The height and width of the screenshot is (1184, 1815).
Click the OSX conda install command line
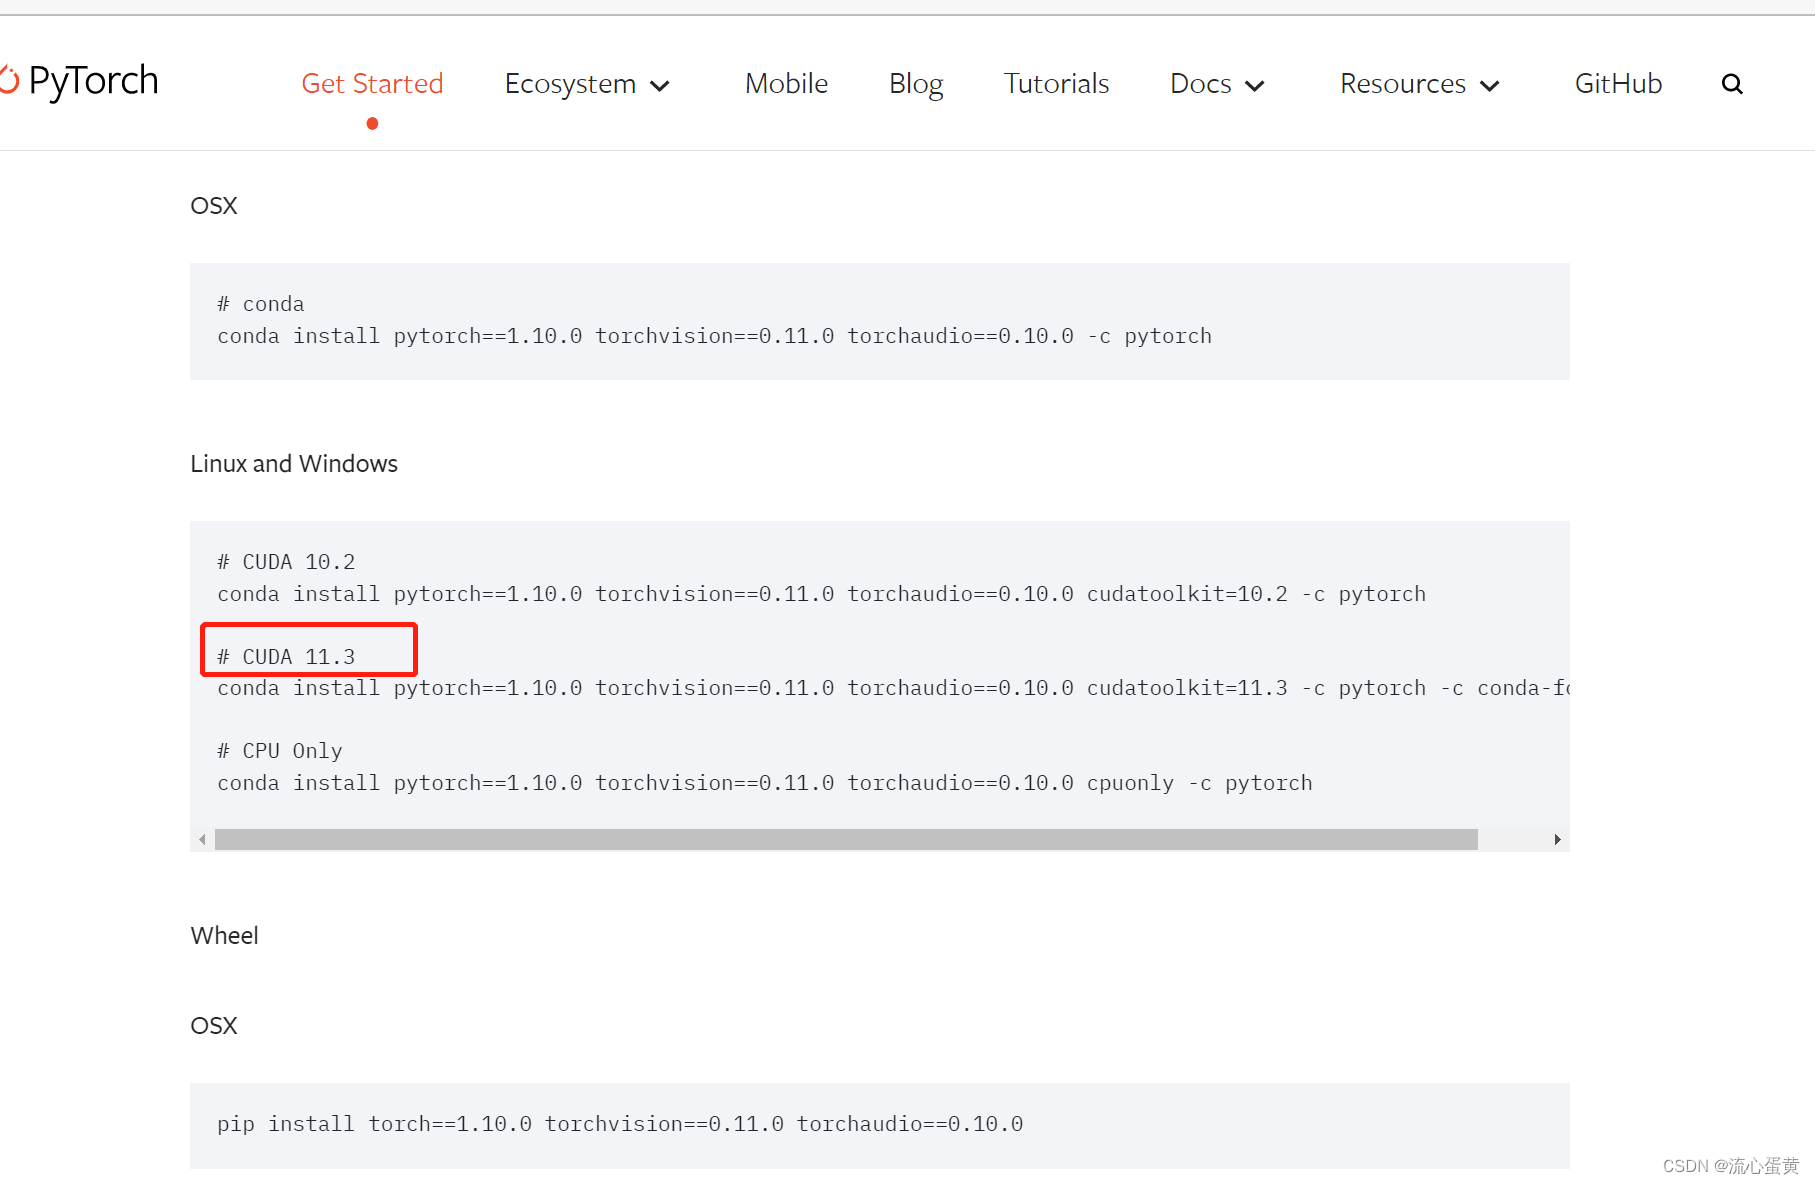pyautogui.click(x=714, y=336)
